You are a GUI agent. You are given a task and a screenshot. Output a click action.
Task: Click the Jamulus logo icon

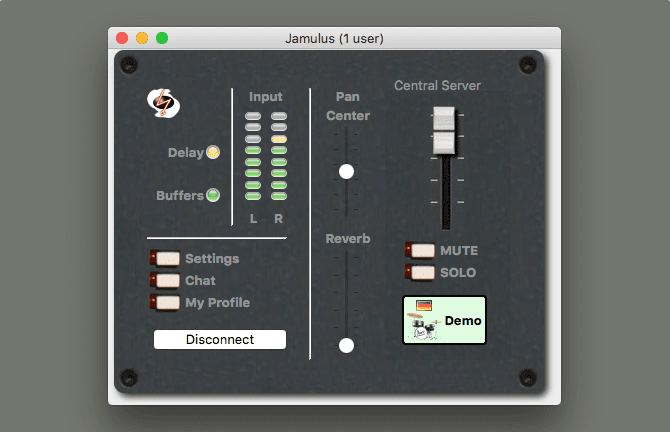coord(161,102)
